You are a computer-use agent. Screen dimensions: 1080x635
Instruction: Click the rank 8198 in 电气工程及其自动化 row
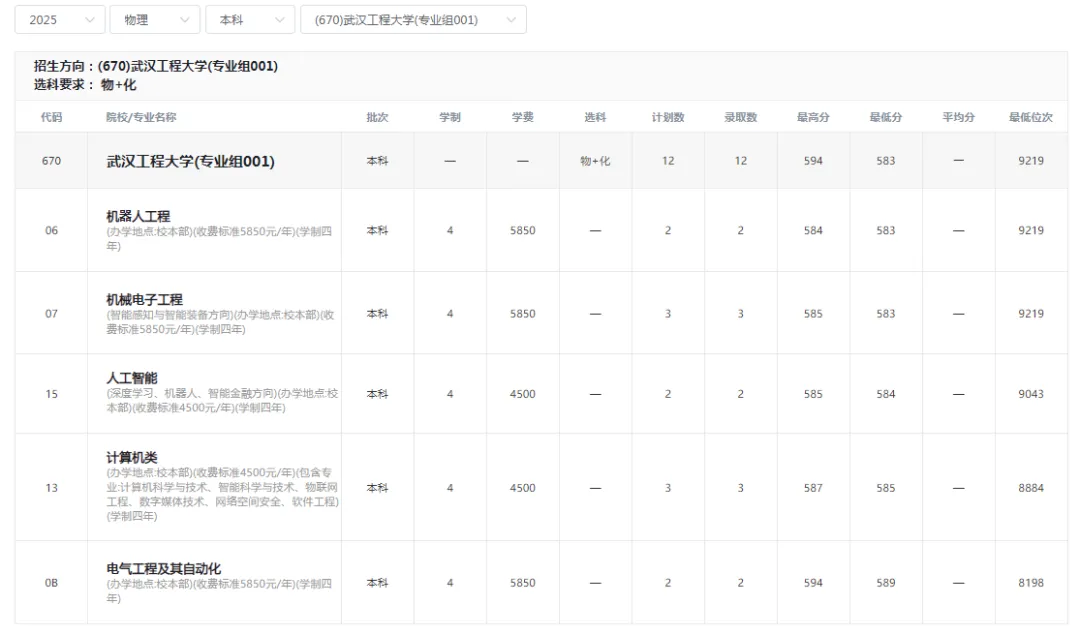coord(1031,583)
